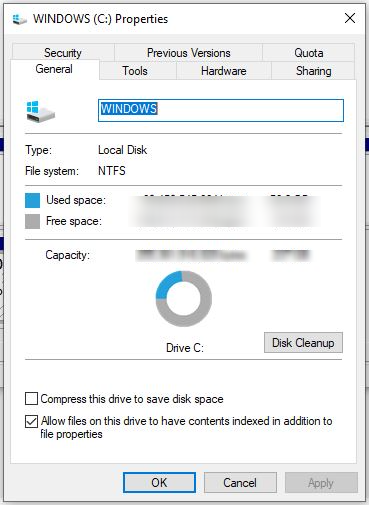
Task: Click the disk usage donut chart
Action: tap(184, 299)
